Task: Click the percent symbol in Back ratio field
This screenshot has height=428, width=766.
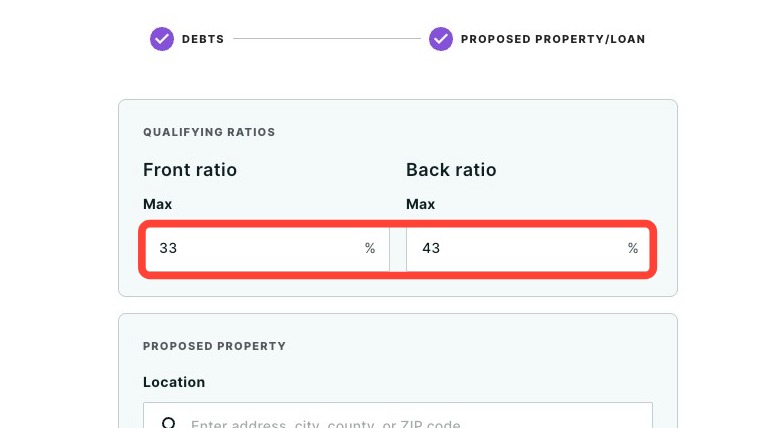Action: coord(633,248)
